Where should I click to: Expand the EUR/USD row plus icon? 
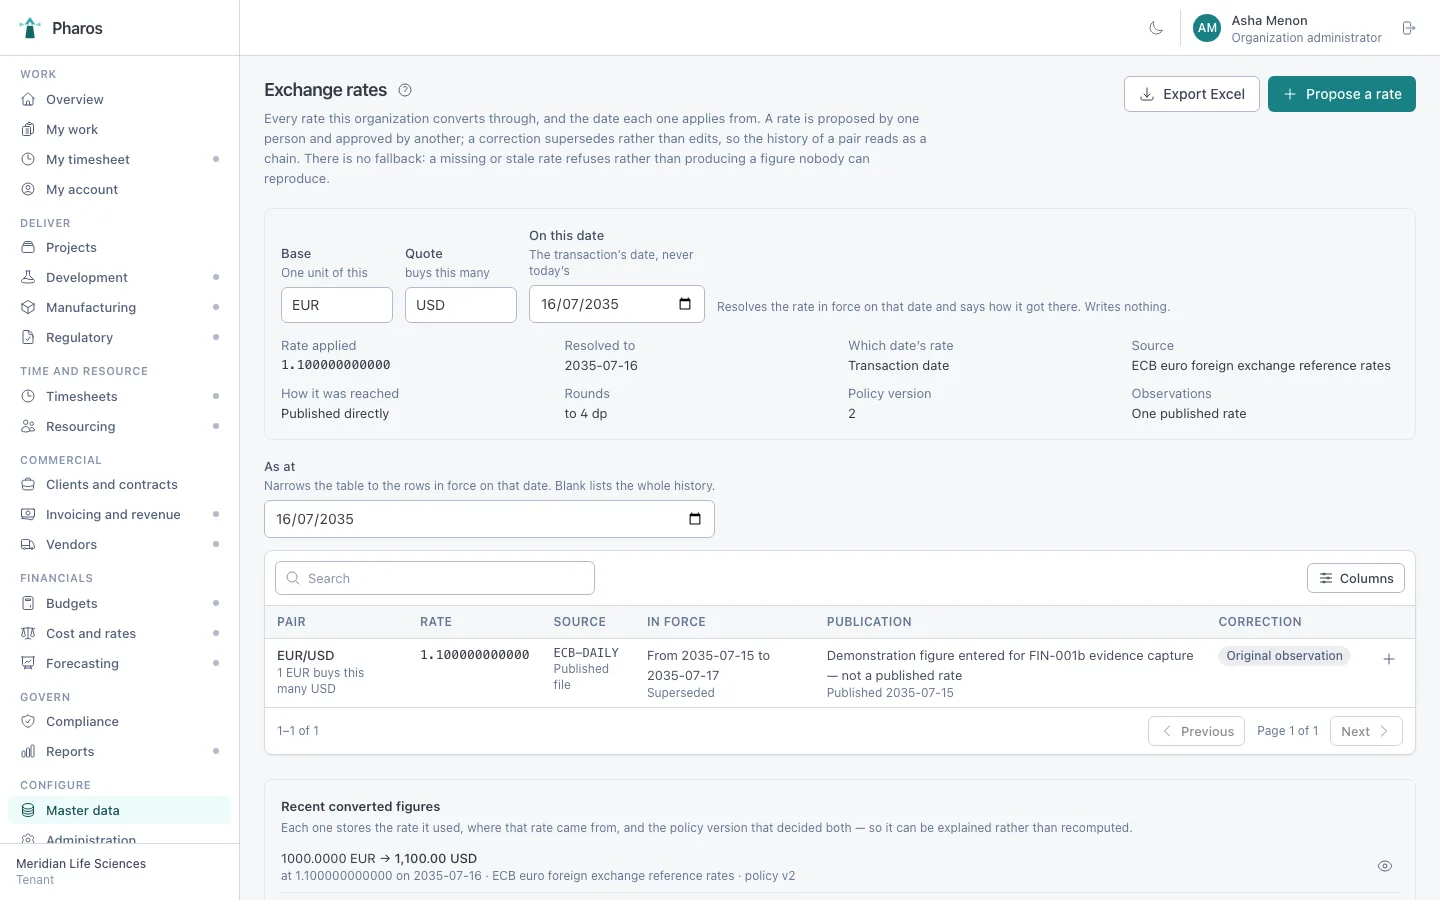tap(1389, 659)
